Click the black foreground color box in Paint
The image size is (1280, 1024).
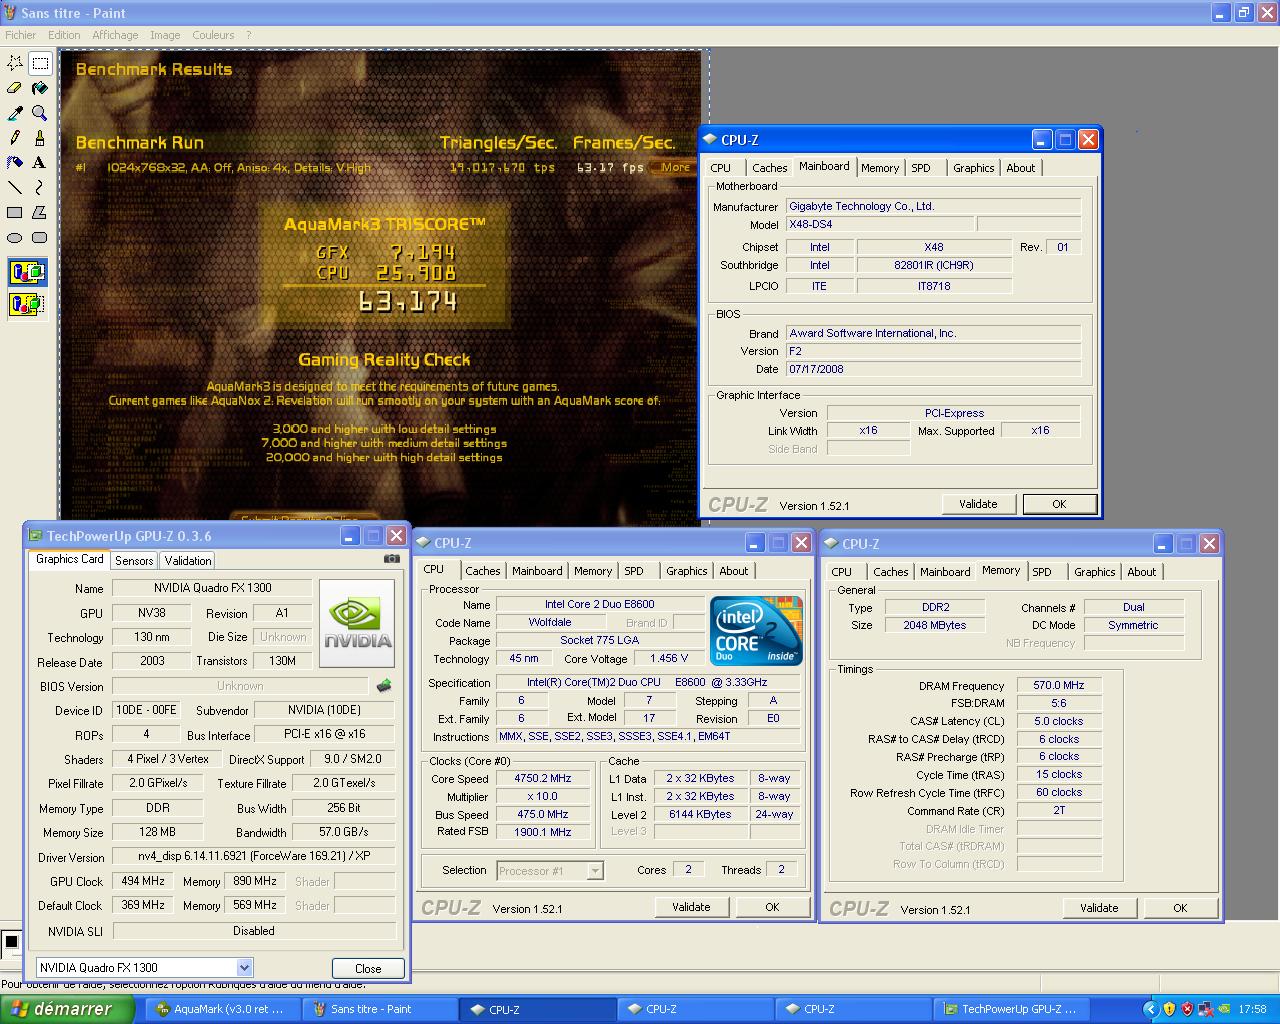coord(10,941)
